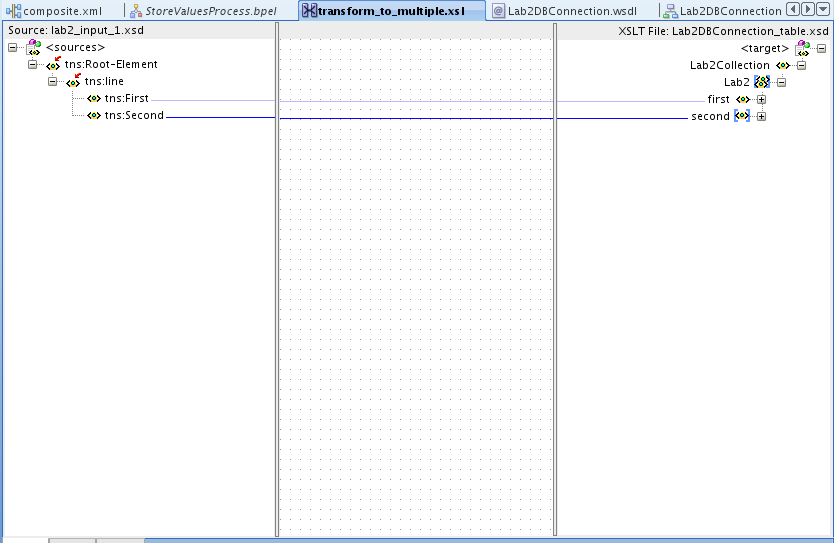
Task: Collapse the Lab2 target node
Action: 781,83
